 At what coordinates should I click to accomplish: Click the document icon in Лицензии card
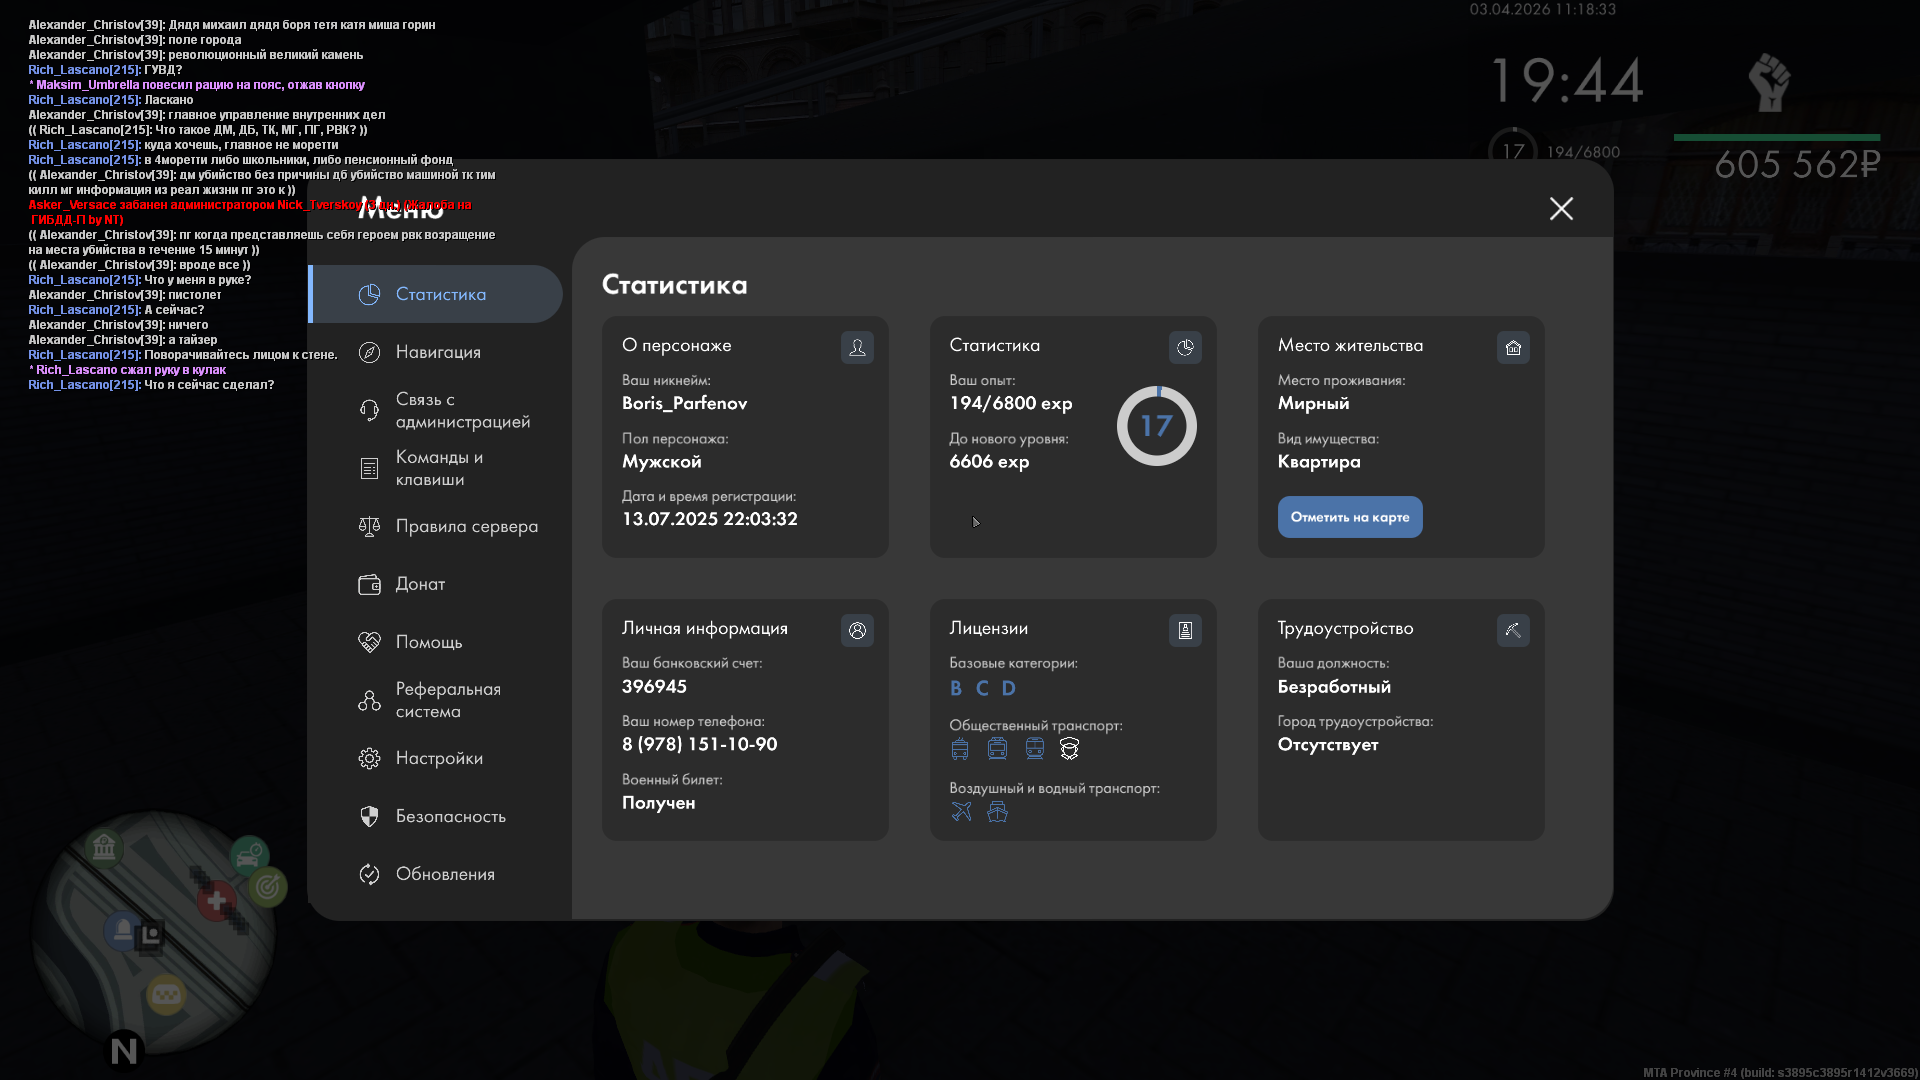point(1185,630)
